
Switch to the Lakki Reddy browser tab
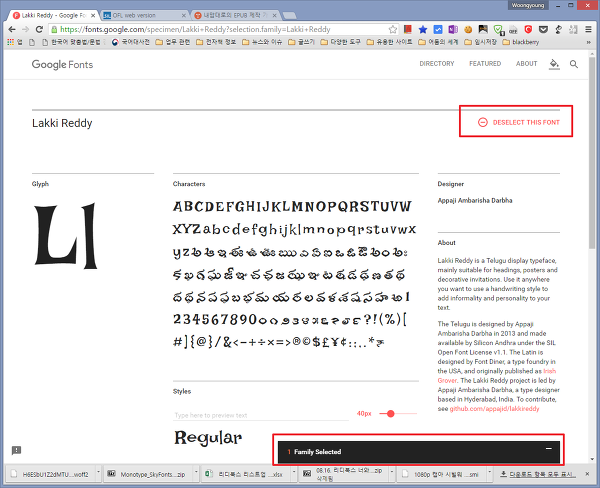coord(54,15)
